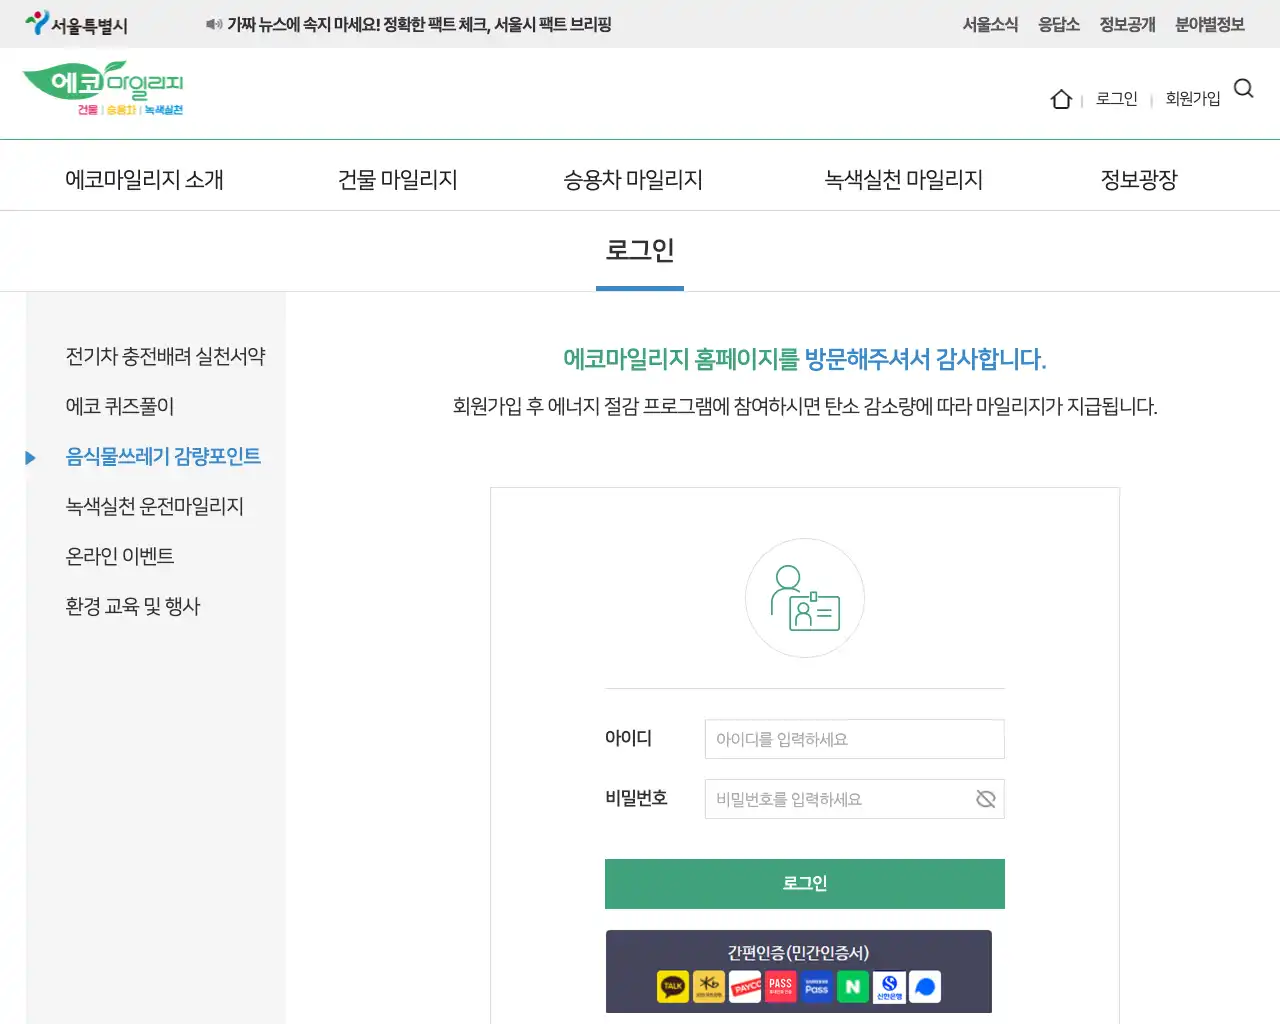This screenshot has height=1024, width=1280.
Task: Select 전기차 충전배려 실천서약 sidebar item
Action: click(165, 357)
